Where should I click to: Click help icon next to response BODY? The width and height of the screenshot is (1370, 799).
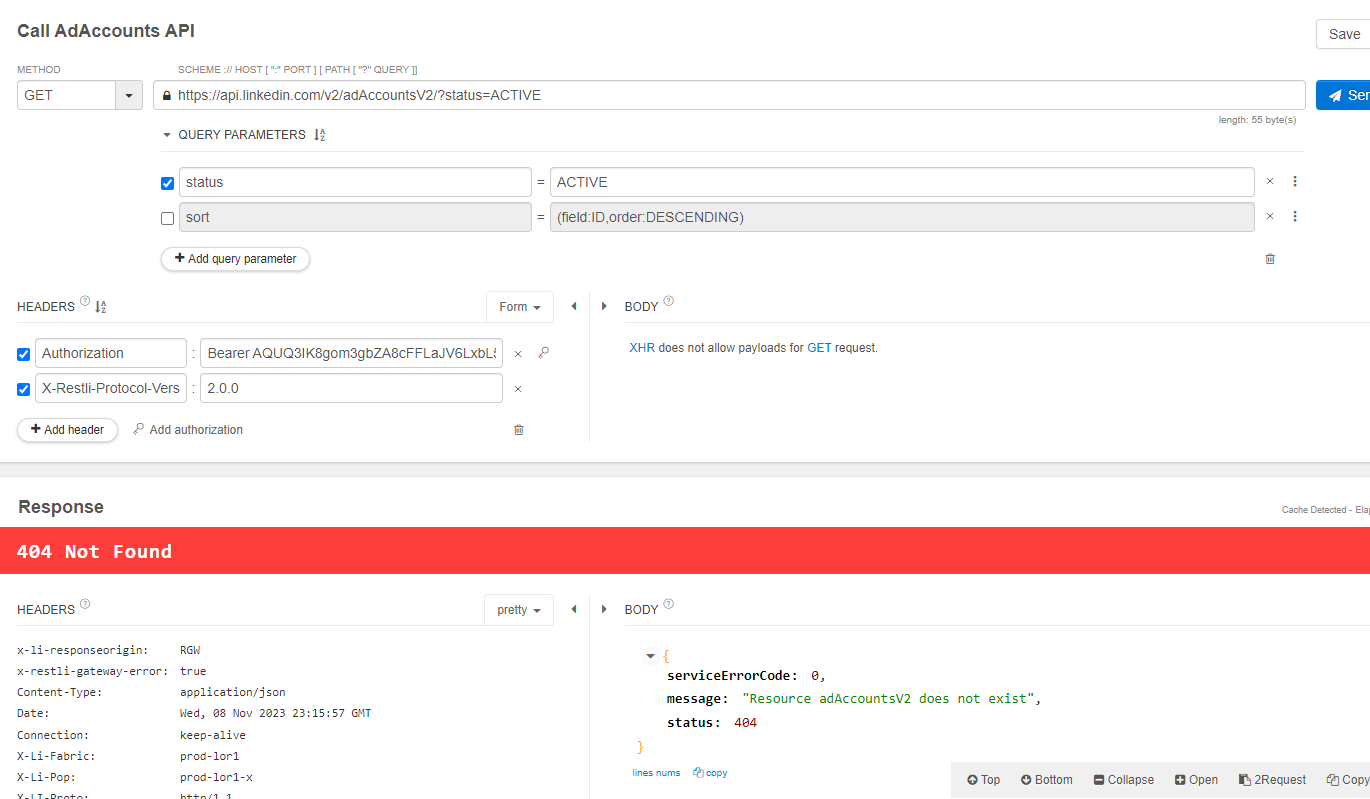tap(668, 604)
